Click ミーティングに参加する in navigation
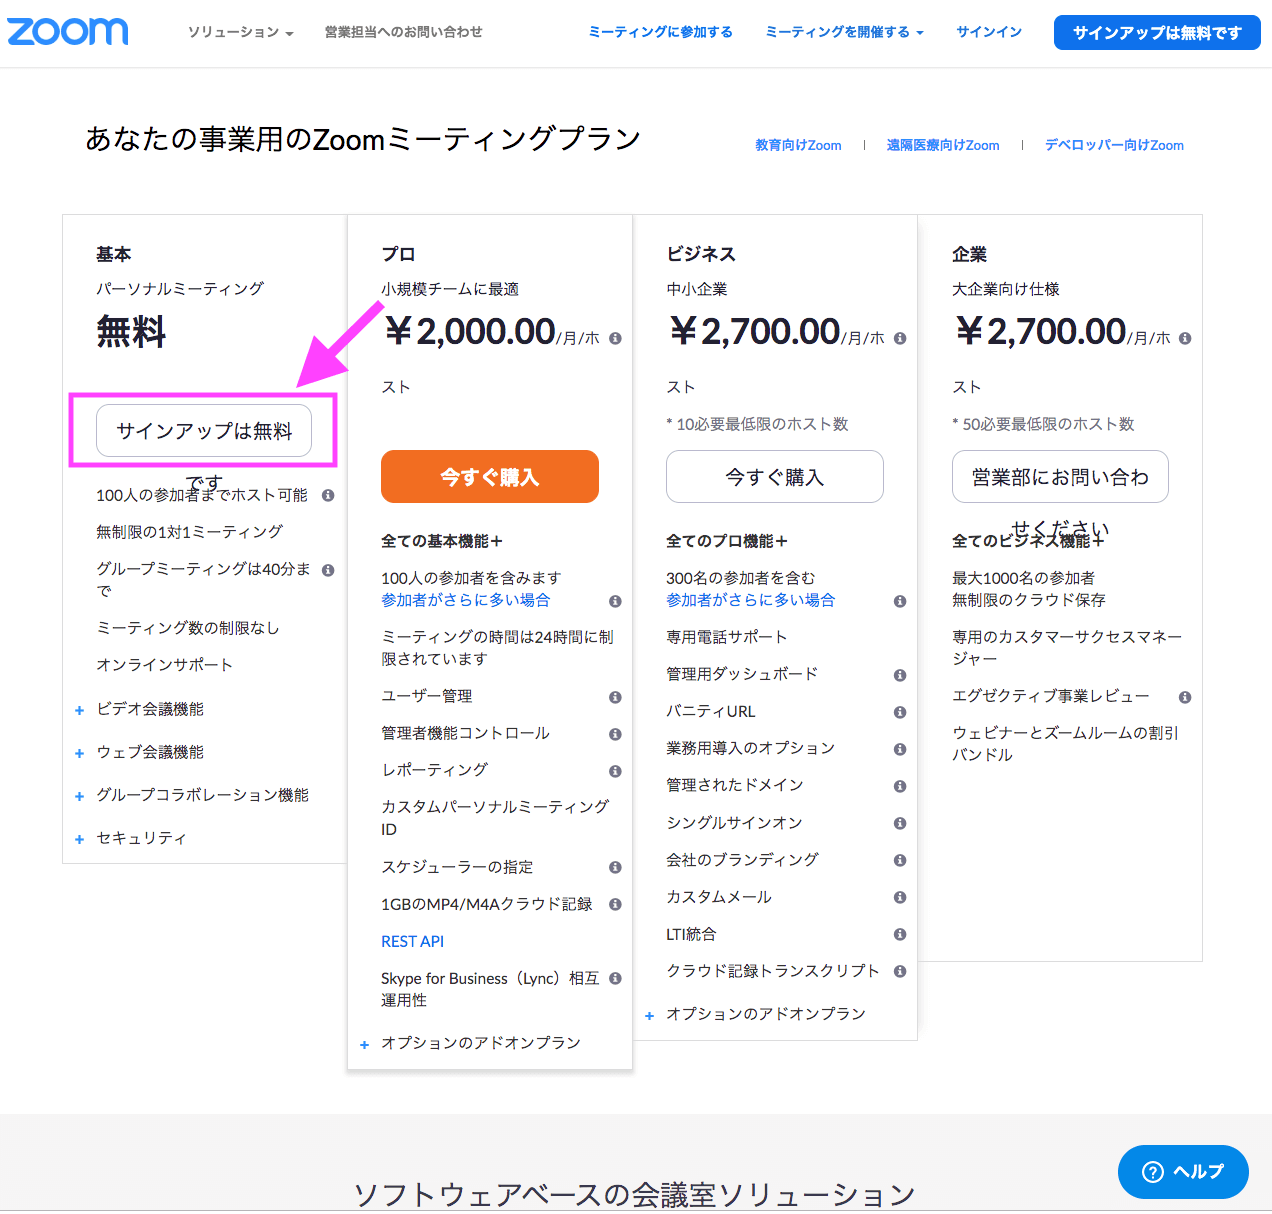The height and width of the screenshot is (1214, 1272). [660, 32]
